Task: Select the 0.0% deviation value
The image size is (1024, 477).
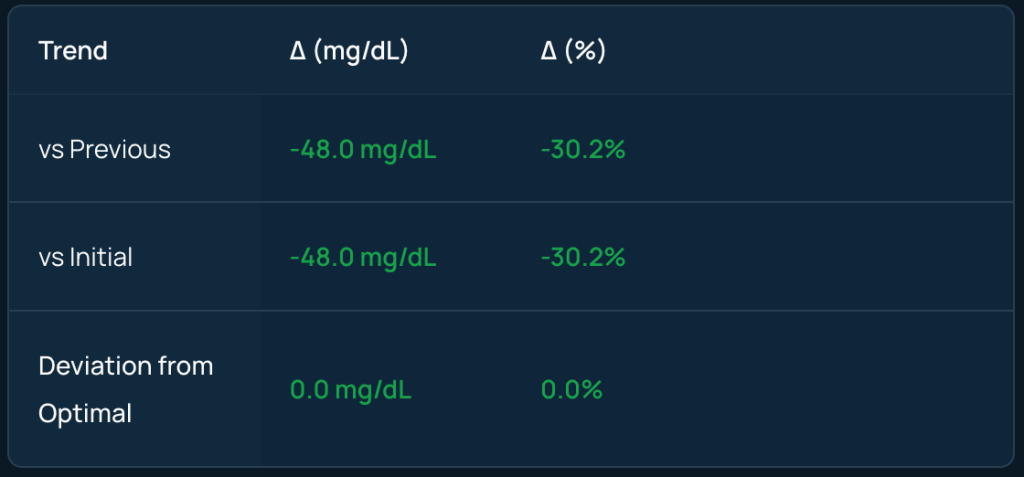Action: pos(572,390)
